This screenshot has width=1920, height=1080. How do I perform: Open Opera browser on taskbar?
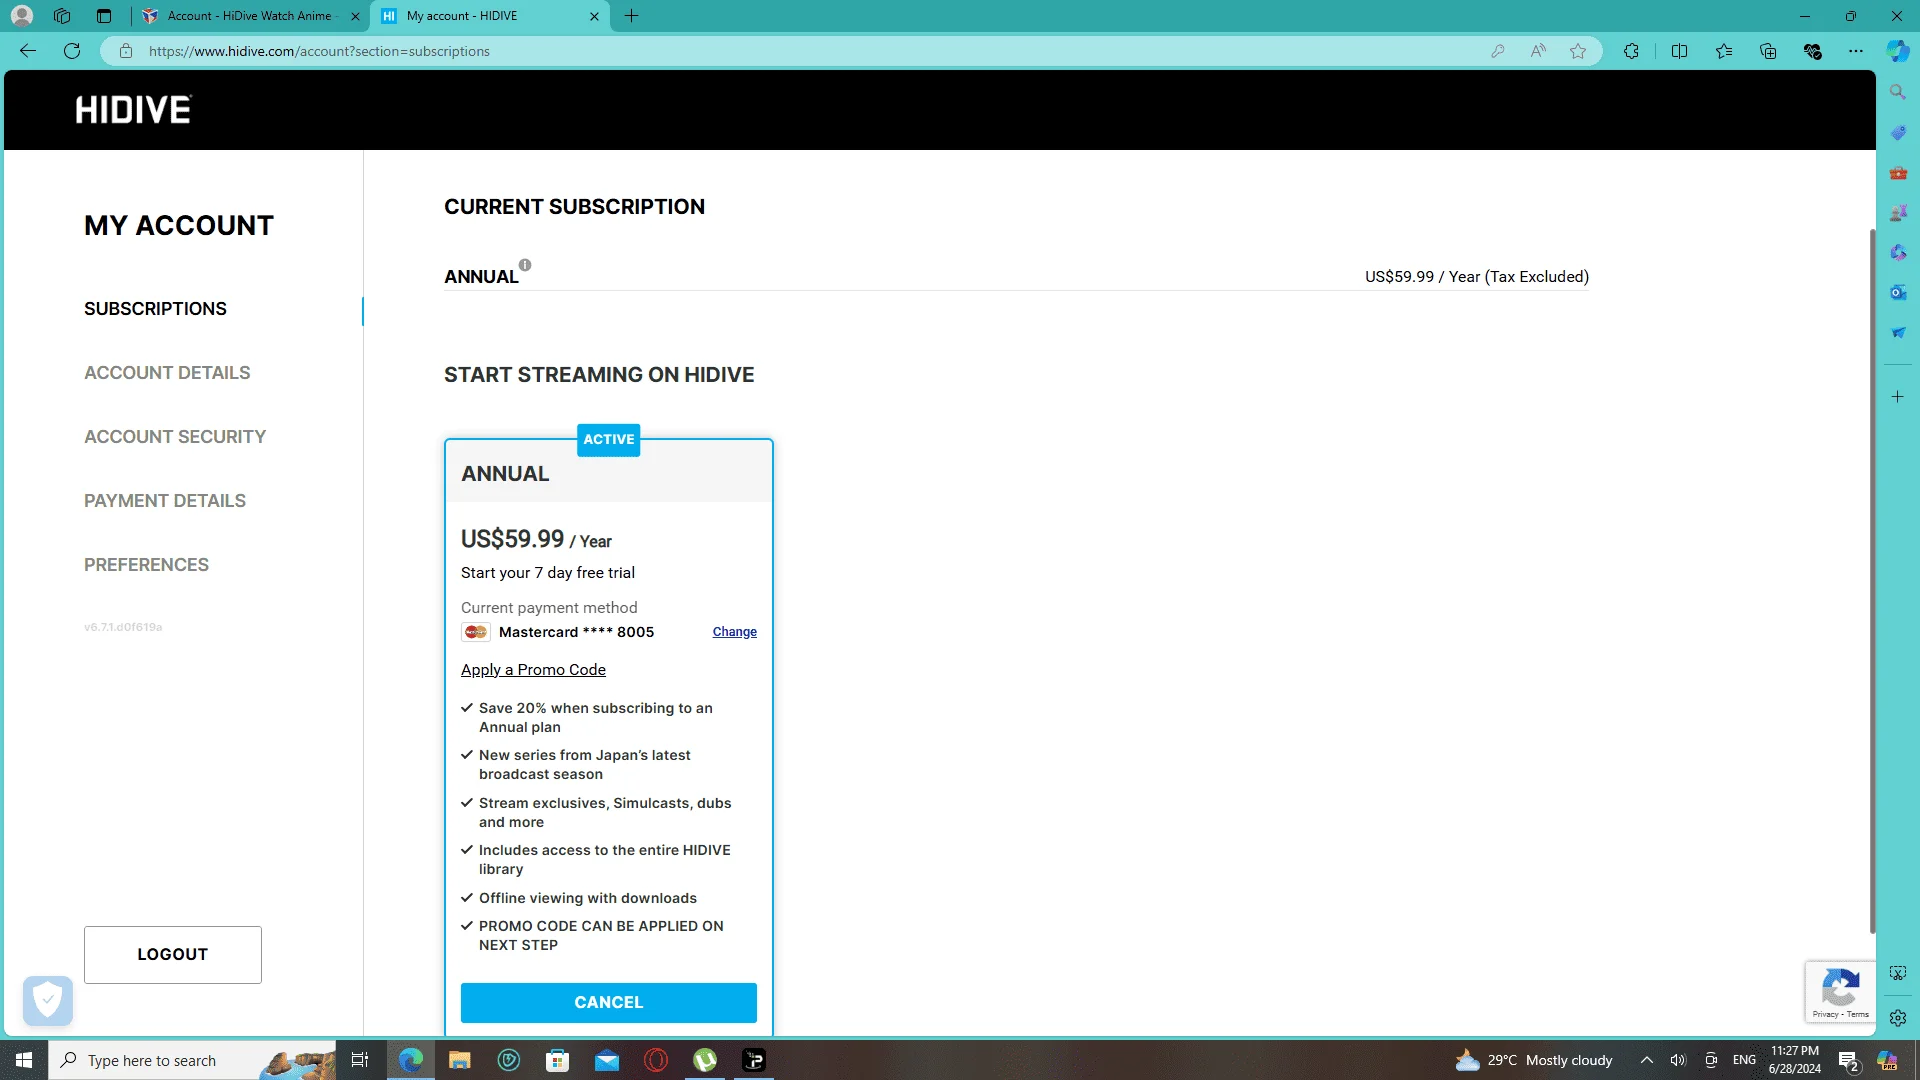tap(656, 1060)
